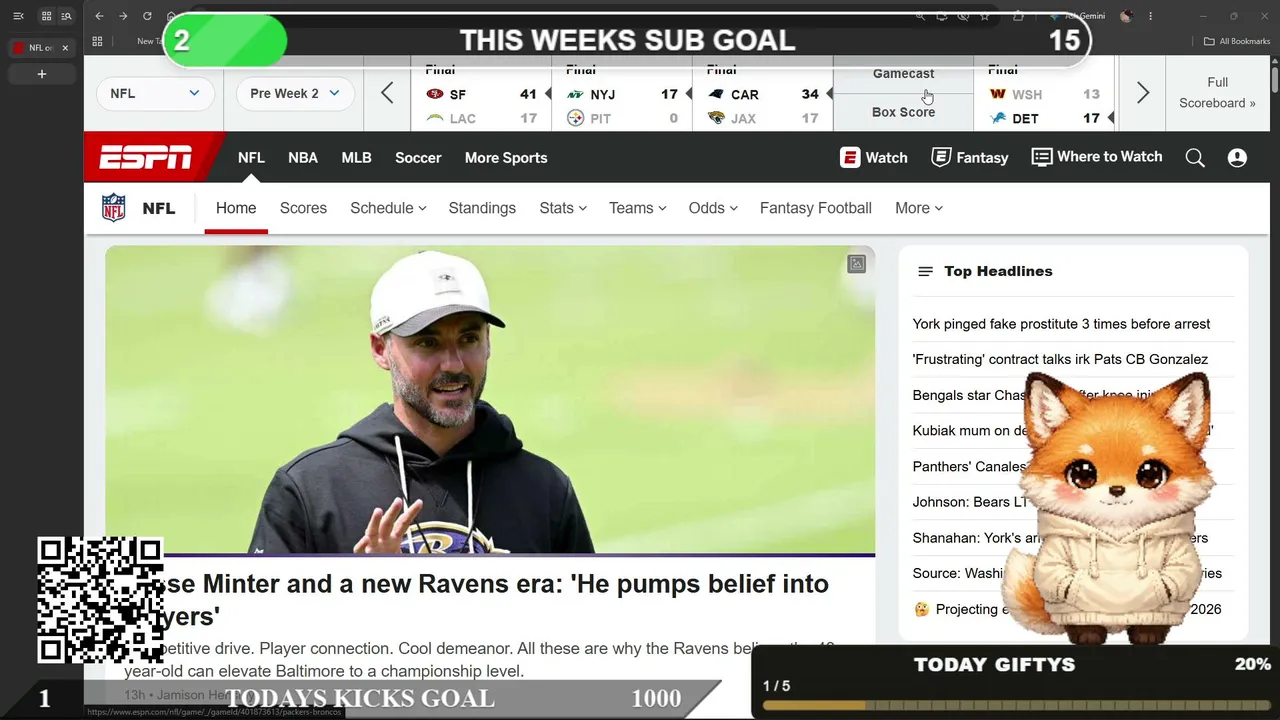Go back in the browser

99,16
